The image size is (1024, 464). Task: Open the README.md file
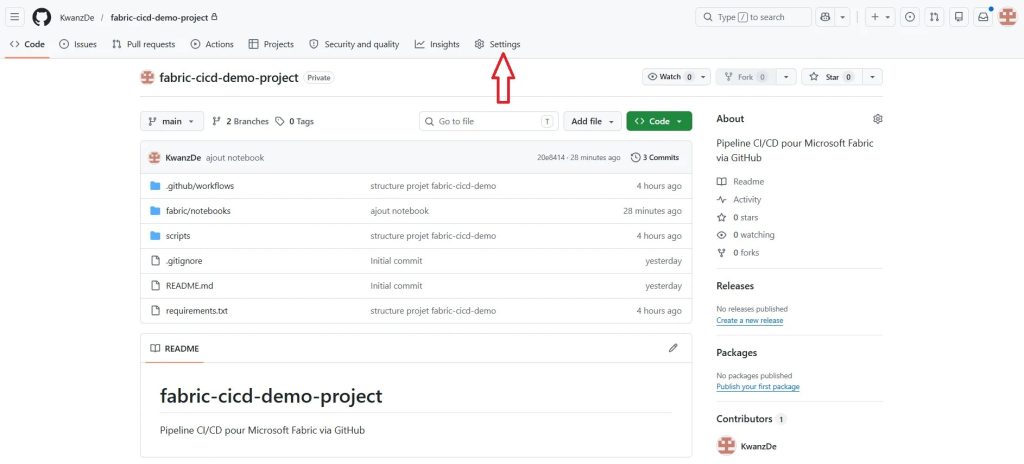(189, 286)
